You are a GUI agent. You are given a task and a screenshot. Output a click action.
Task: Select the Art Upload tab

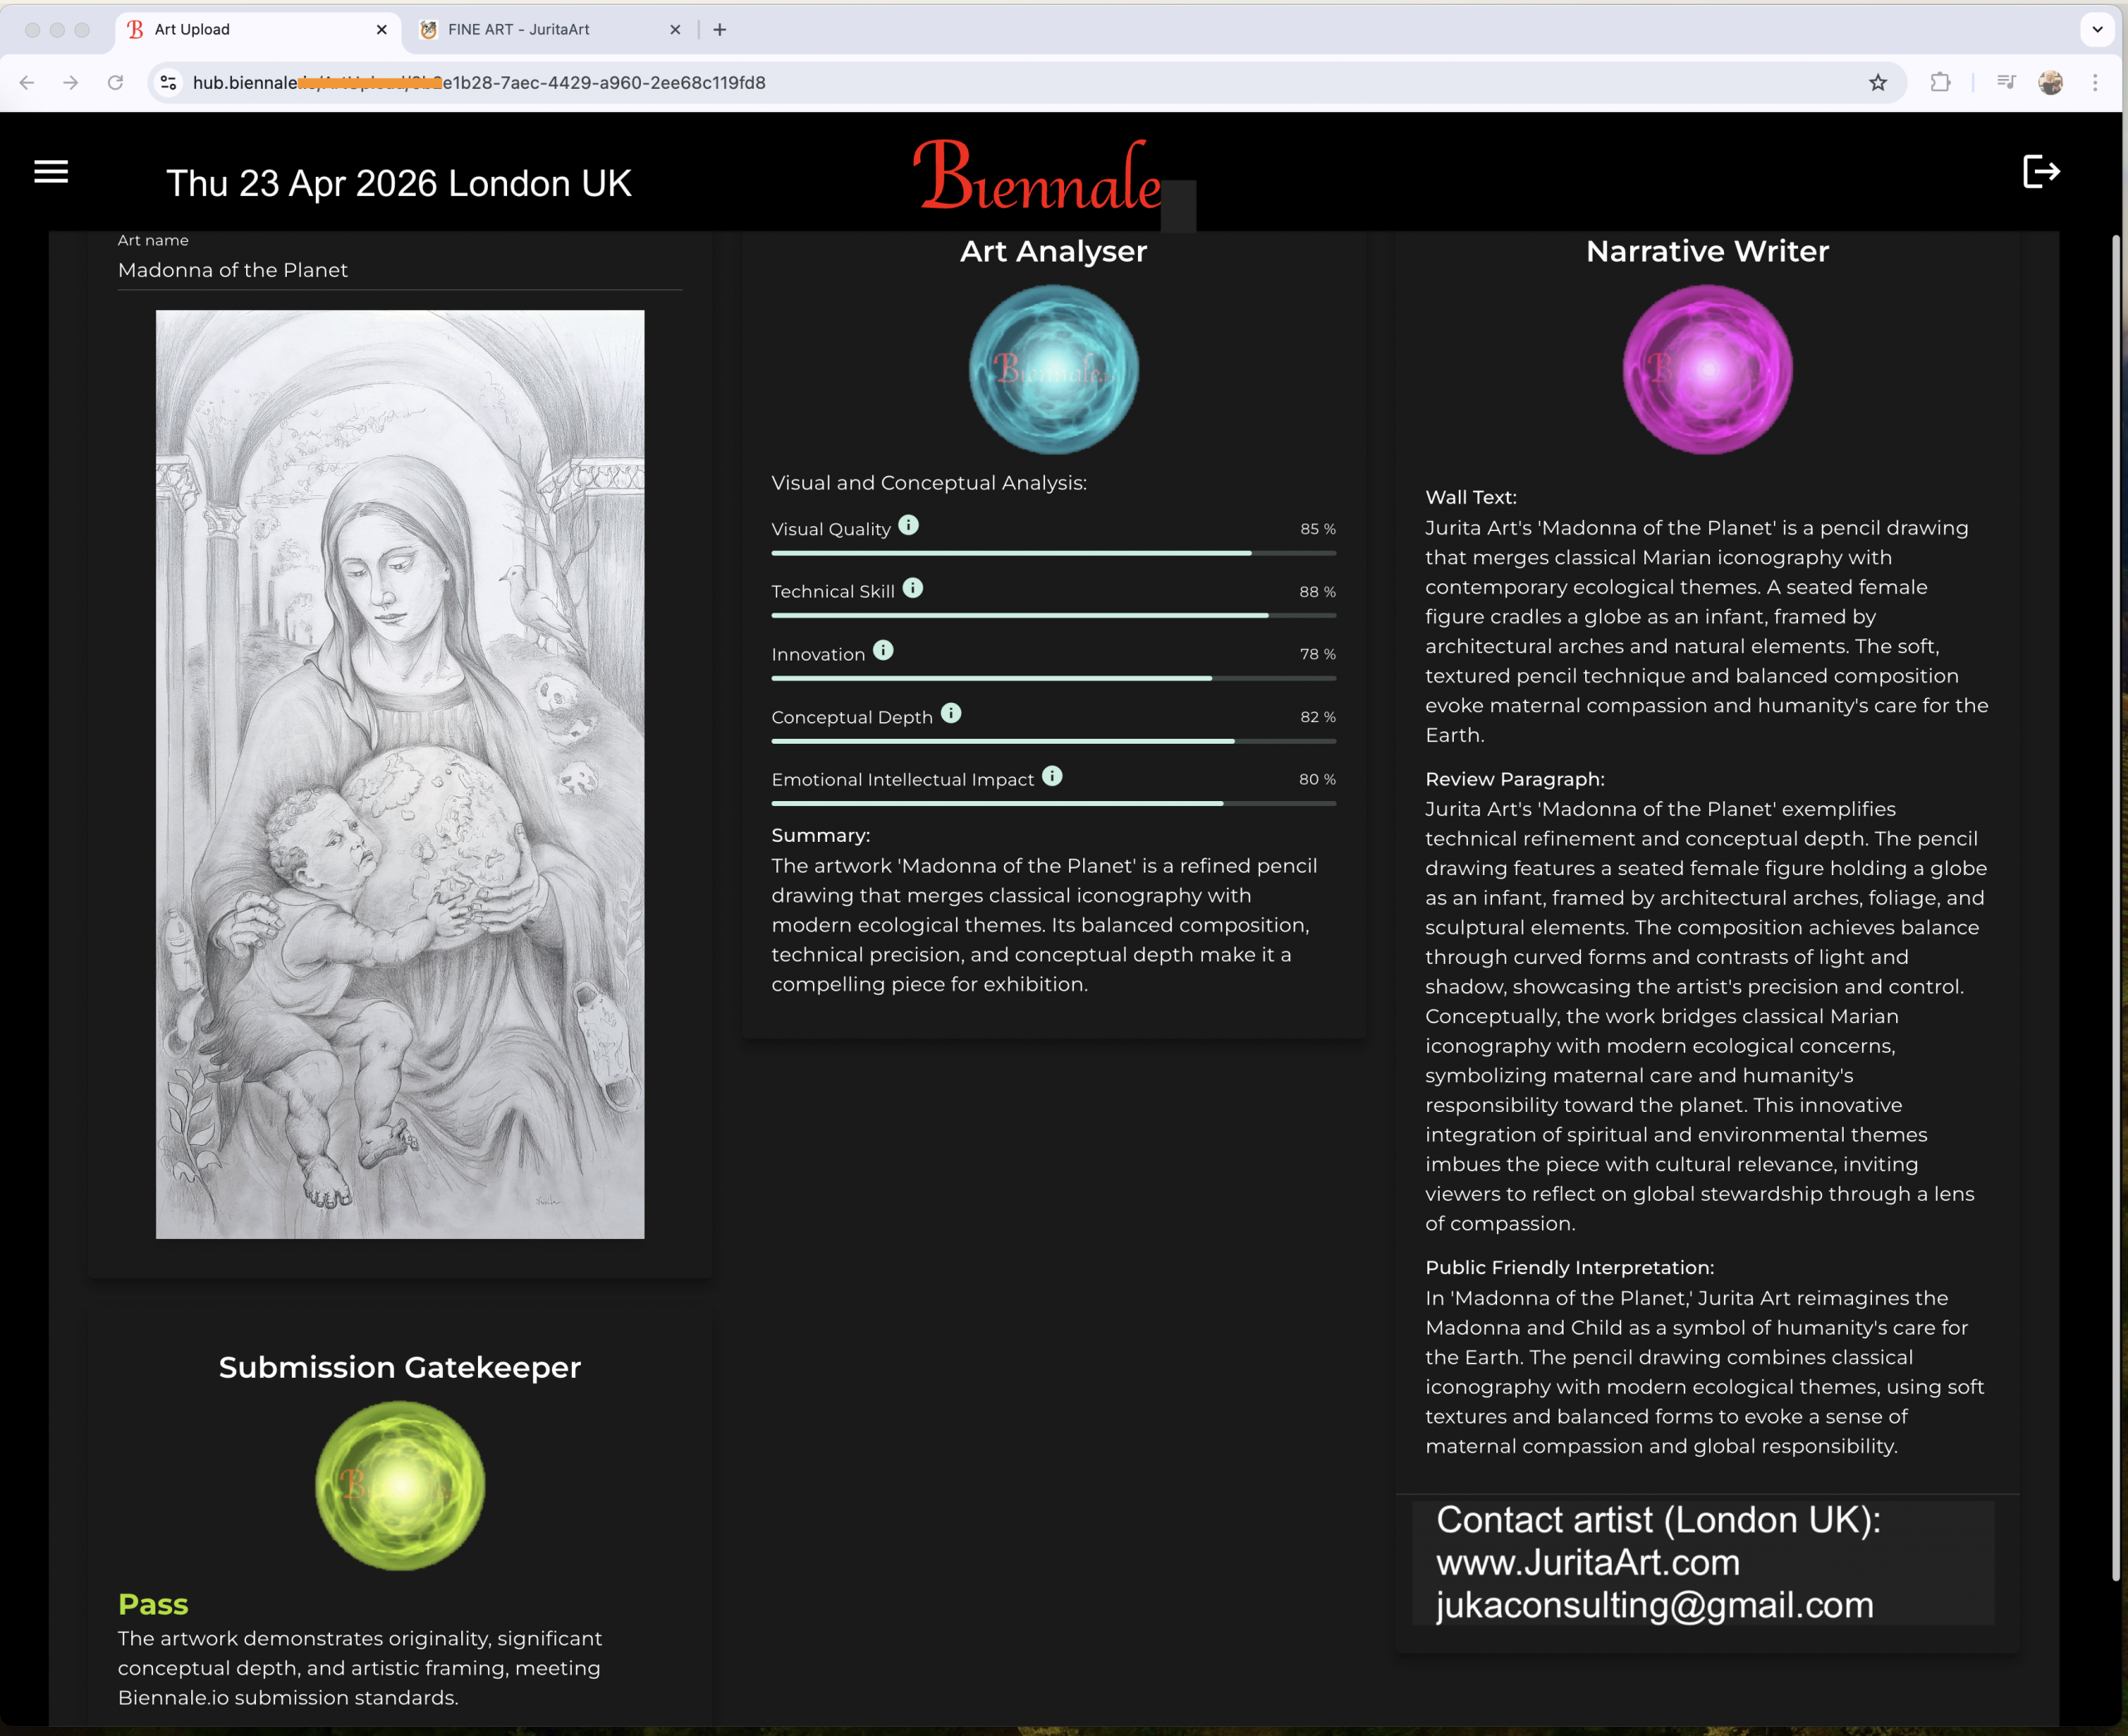250,30
